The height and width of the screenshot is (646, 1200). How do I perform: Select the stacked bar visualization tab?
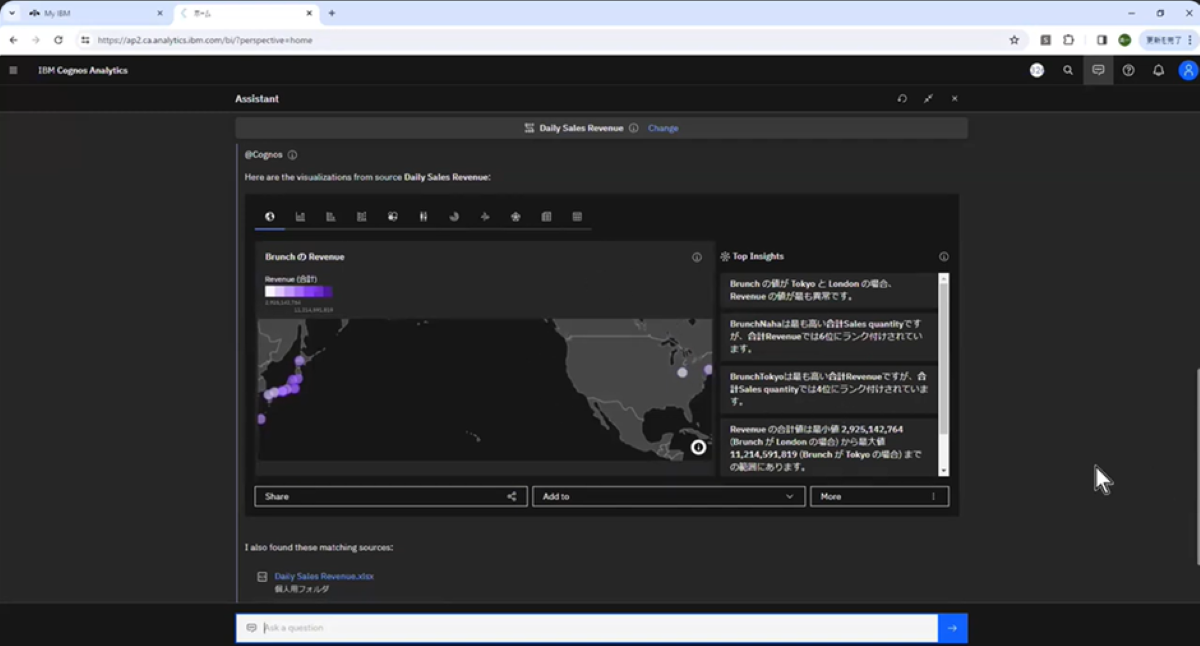click(362, 216)
